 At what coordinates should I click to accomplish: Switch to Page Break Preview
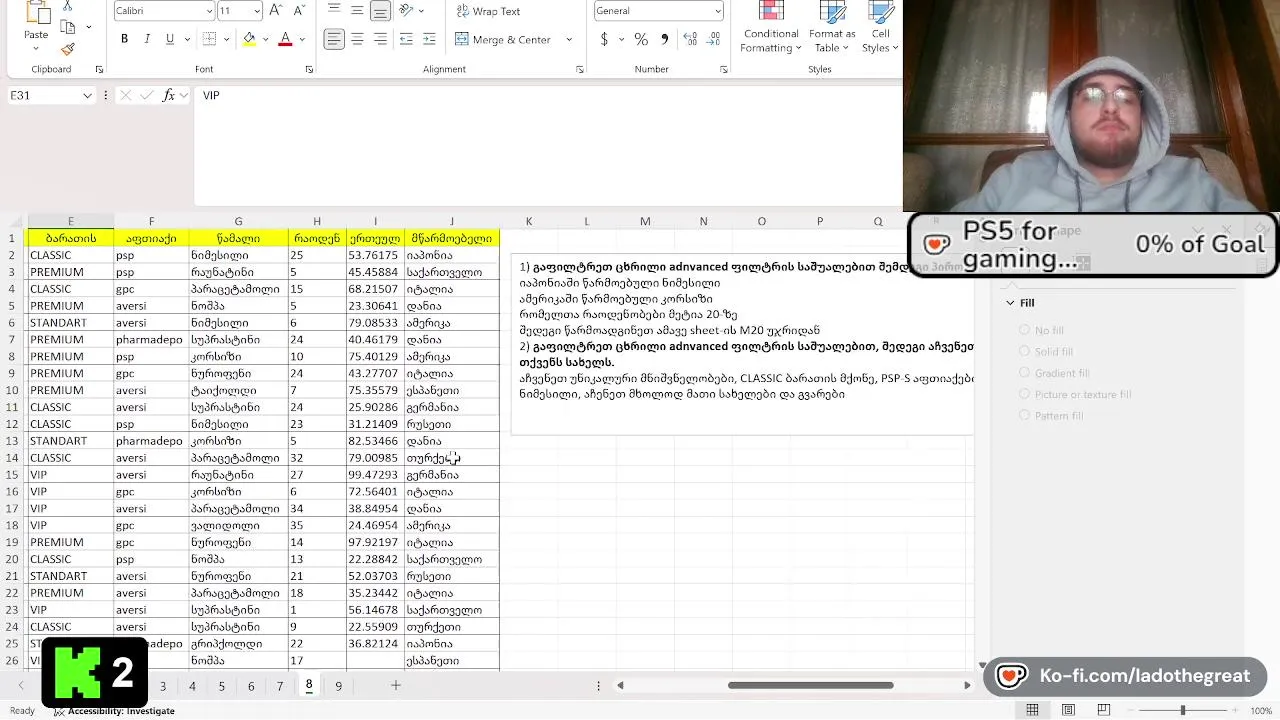(x=1104, y=710)
